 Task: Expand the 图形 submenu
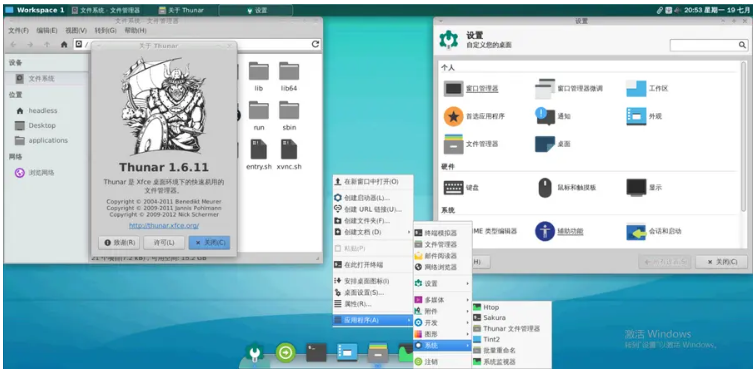[442, 334]
